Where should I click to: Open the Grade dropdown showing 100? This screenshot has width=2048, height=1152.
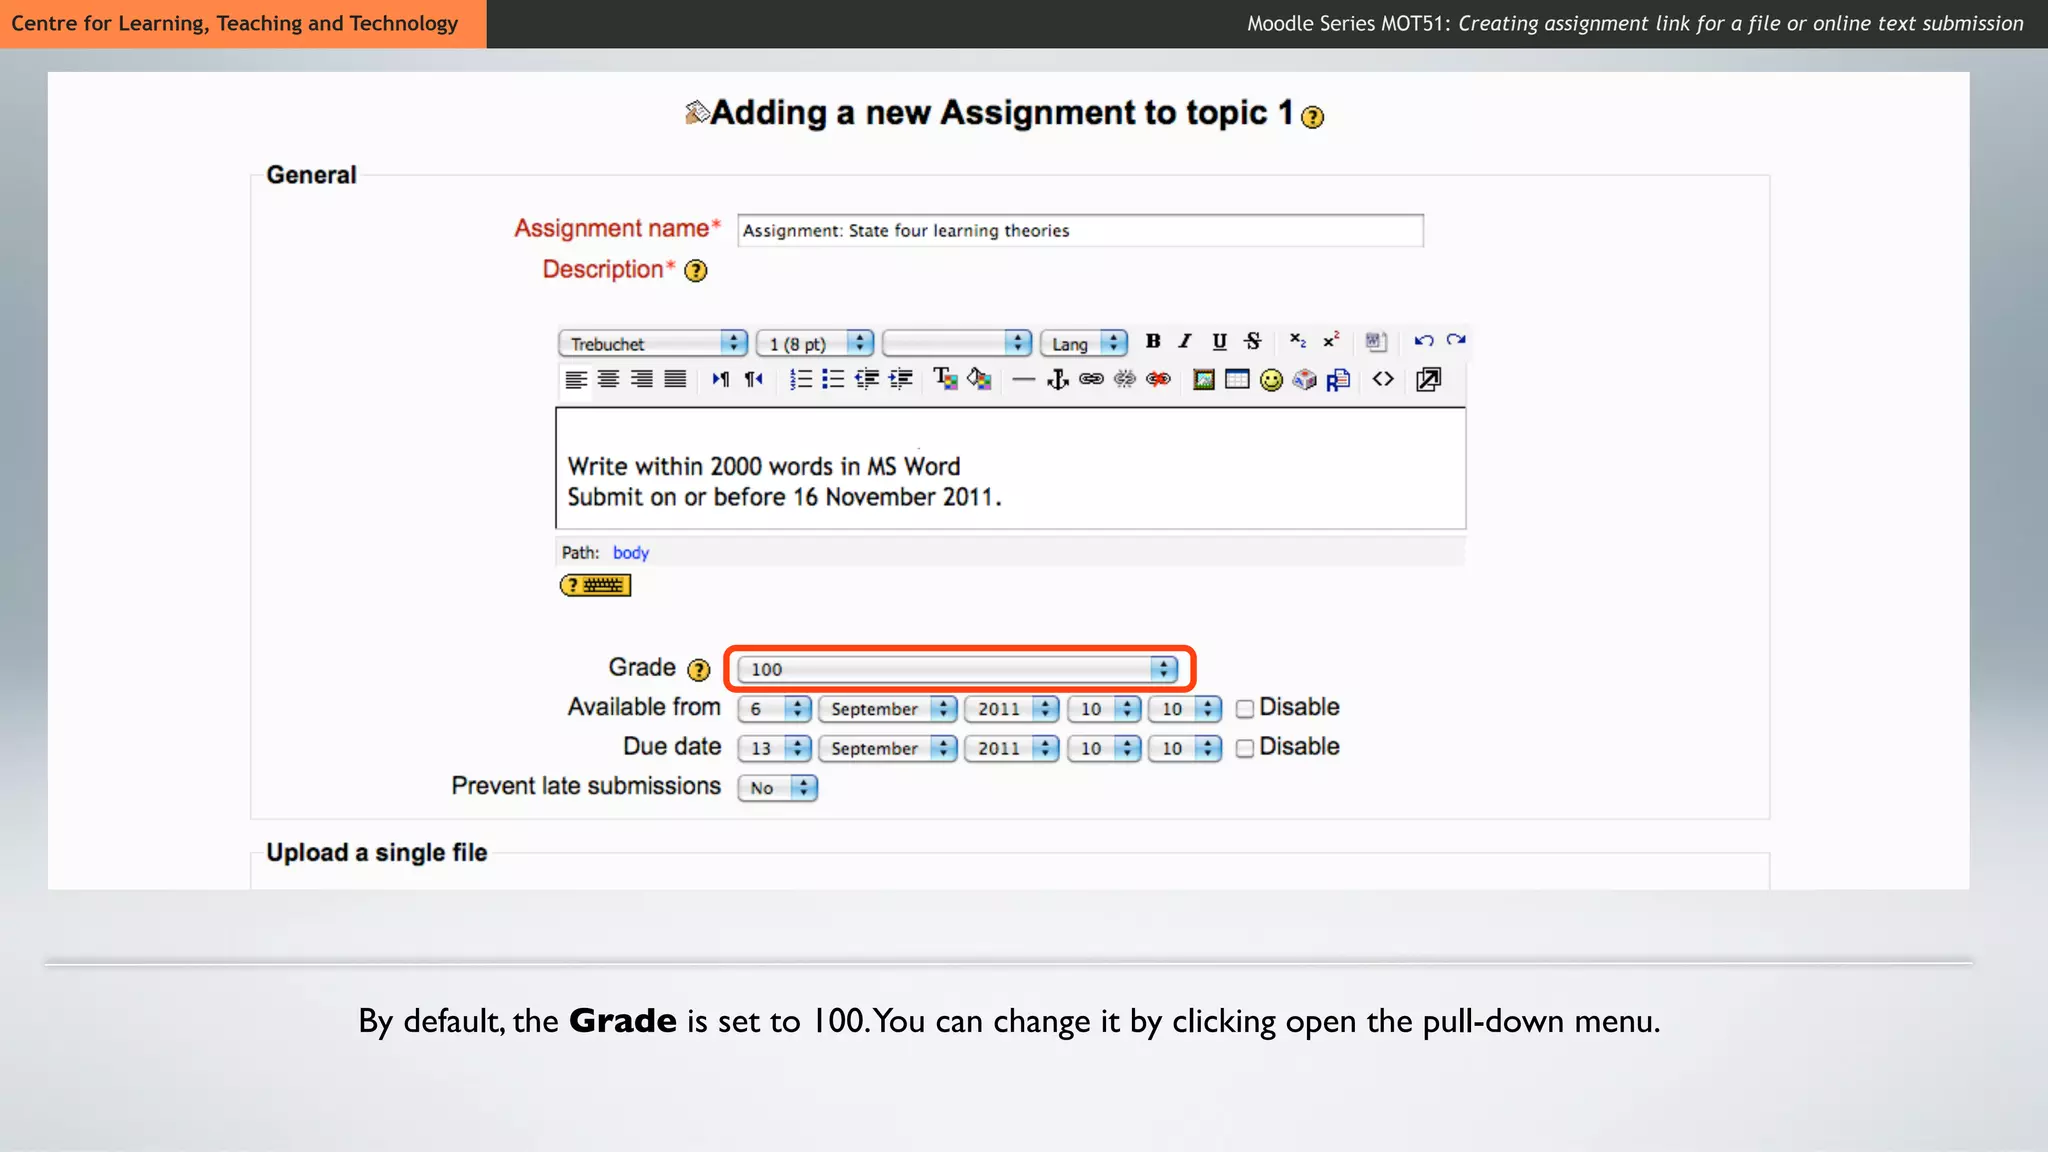pos(956,669)
